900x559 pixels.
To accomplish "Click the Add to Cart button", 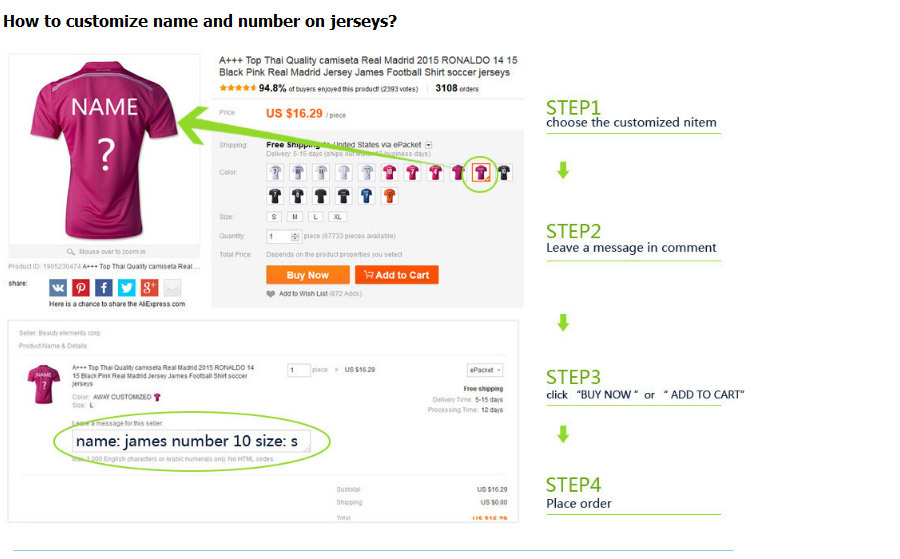I will [396, 275].
